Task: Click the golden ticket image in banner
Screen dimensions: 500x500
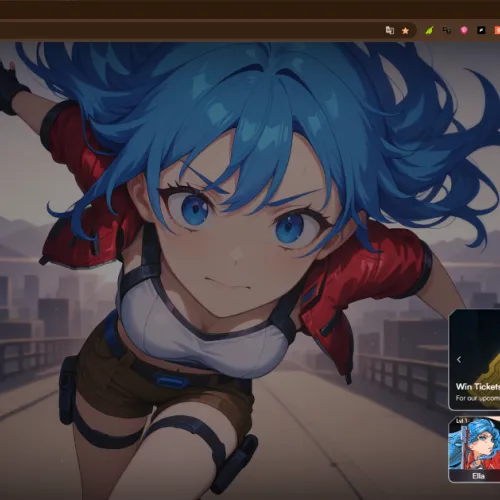Action: 487,370
